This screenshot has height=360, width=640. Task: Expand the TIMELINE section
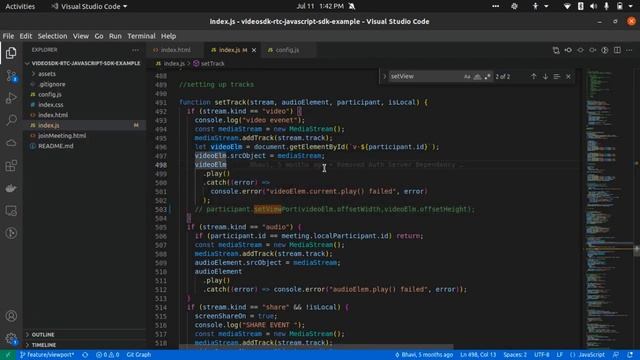[x=44, y=345]
